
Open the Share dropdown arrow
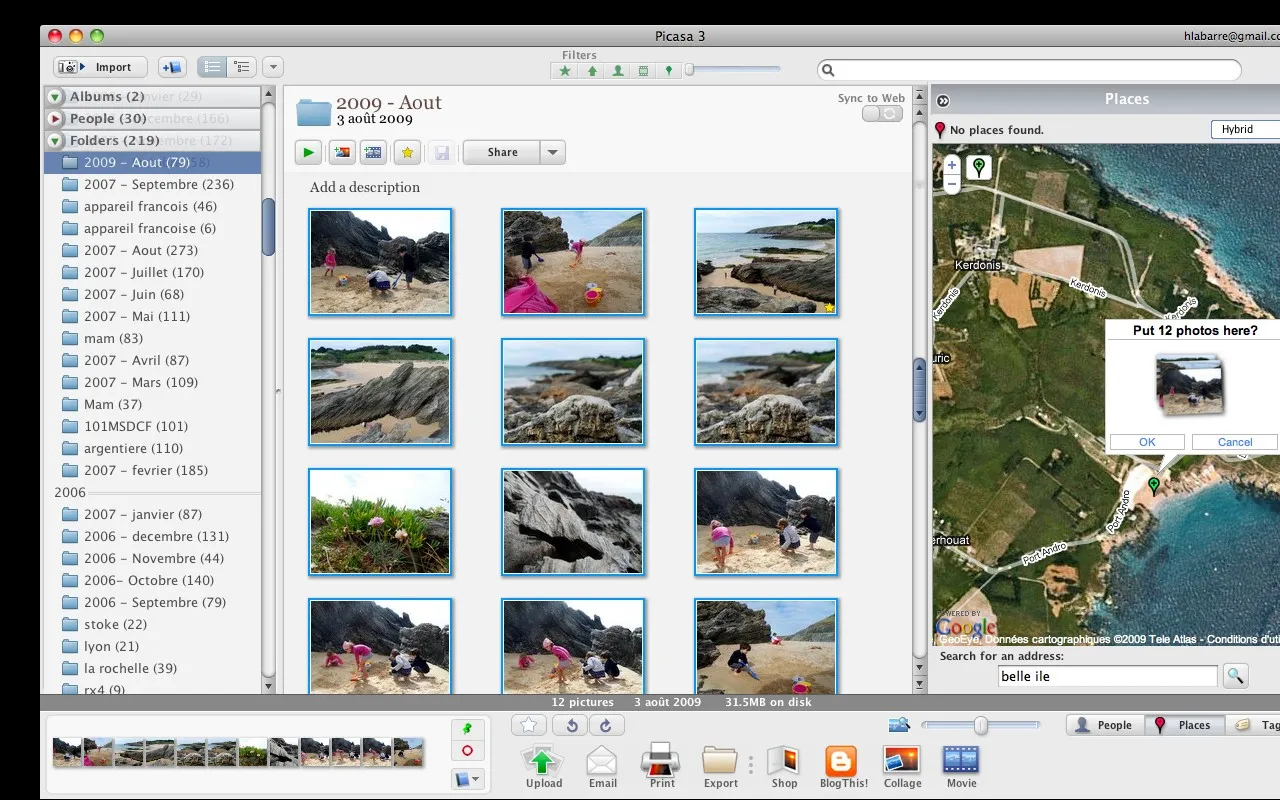coord(553,153)
